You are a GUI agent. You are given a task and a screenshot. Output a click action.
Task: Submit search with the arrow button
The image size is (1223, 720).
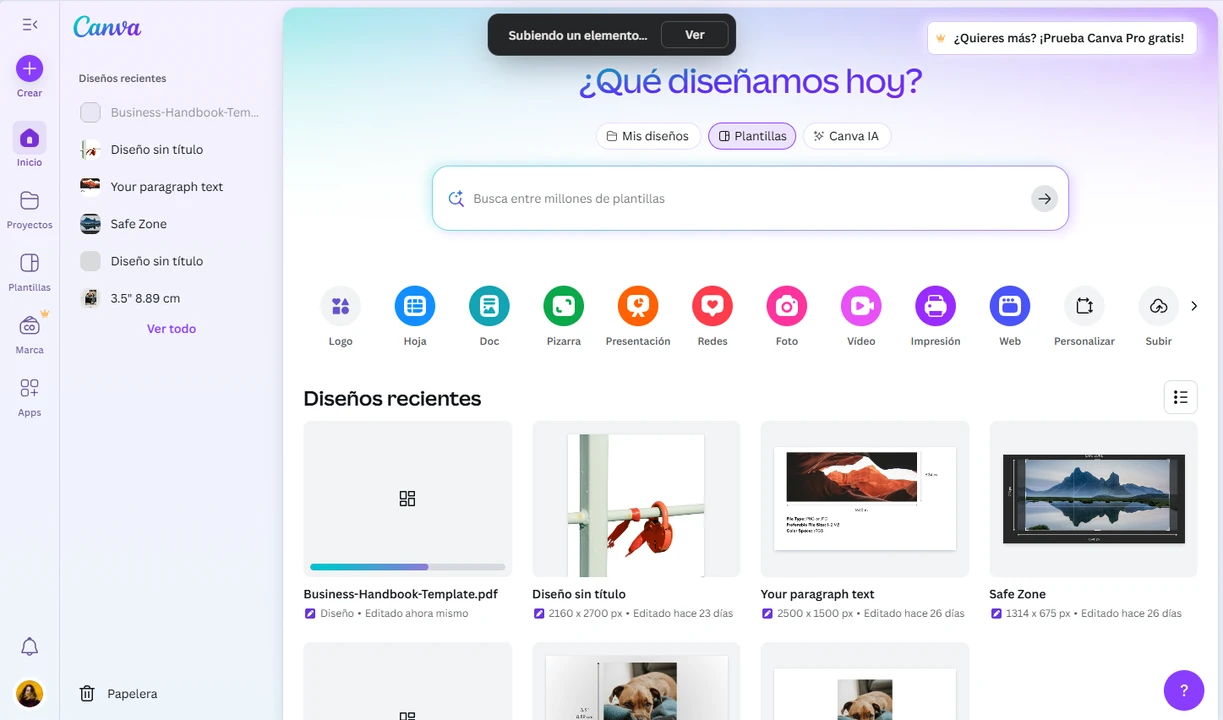[x=1044, y=198]
